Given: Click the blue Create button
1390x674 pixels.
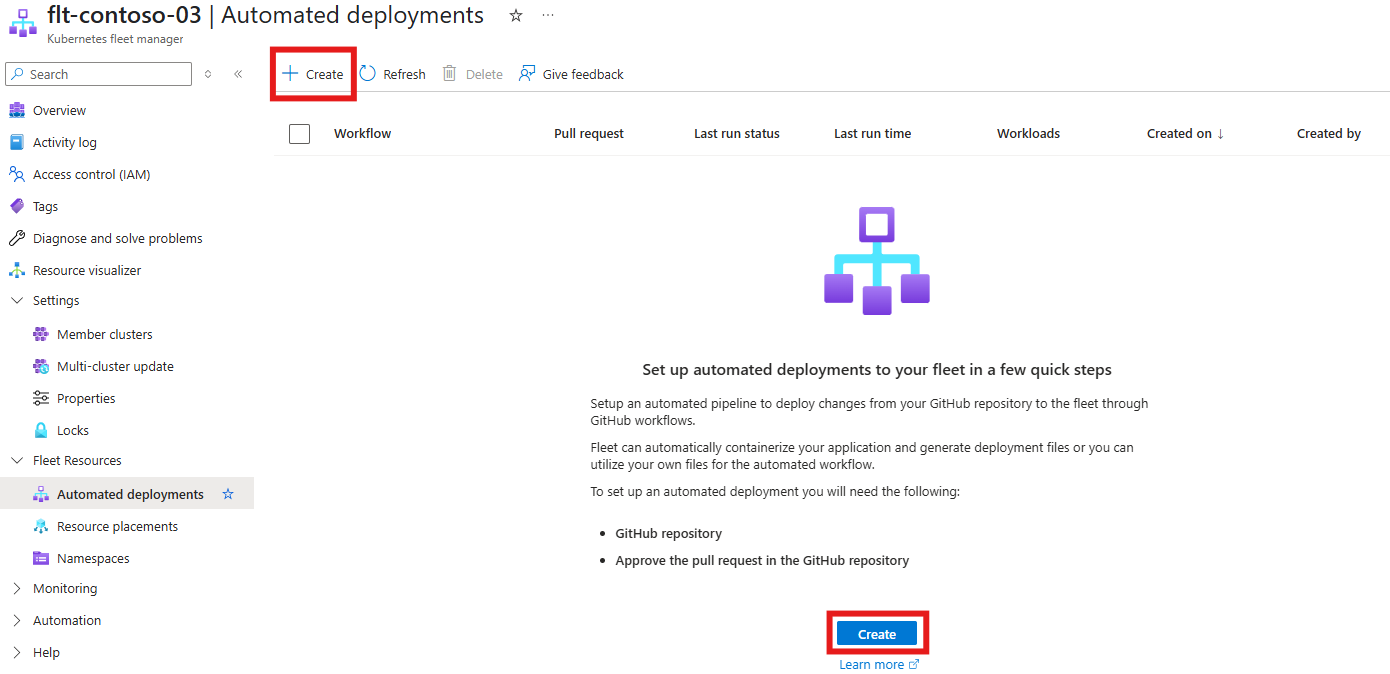Looking at the screenshot, I should [877, 634].
